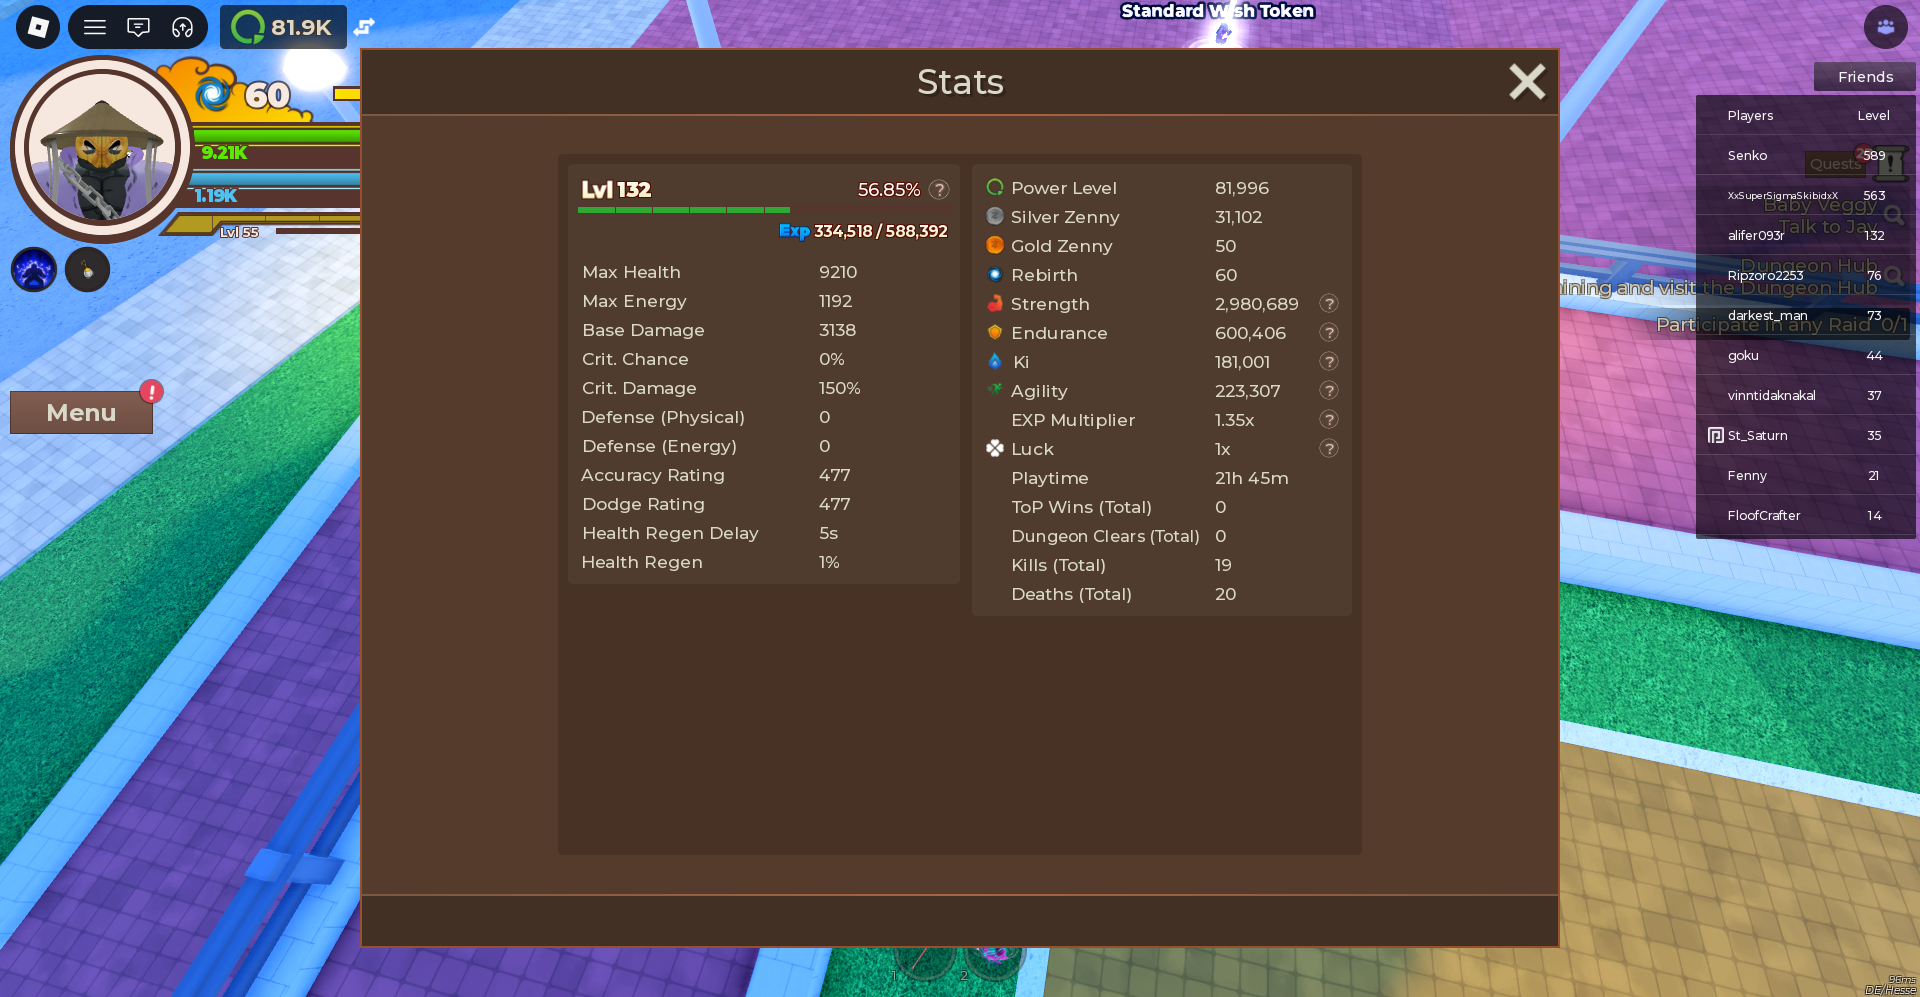Click the help icon for Ki
Viewport: 1920px width, 997px height.
click(x=1329, y=361)
